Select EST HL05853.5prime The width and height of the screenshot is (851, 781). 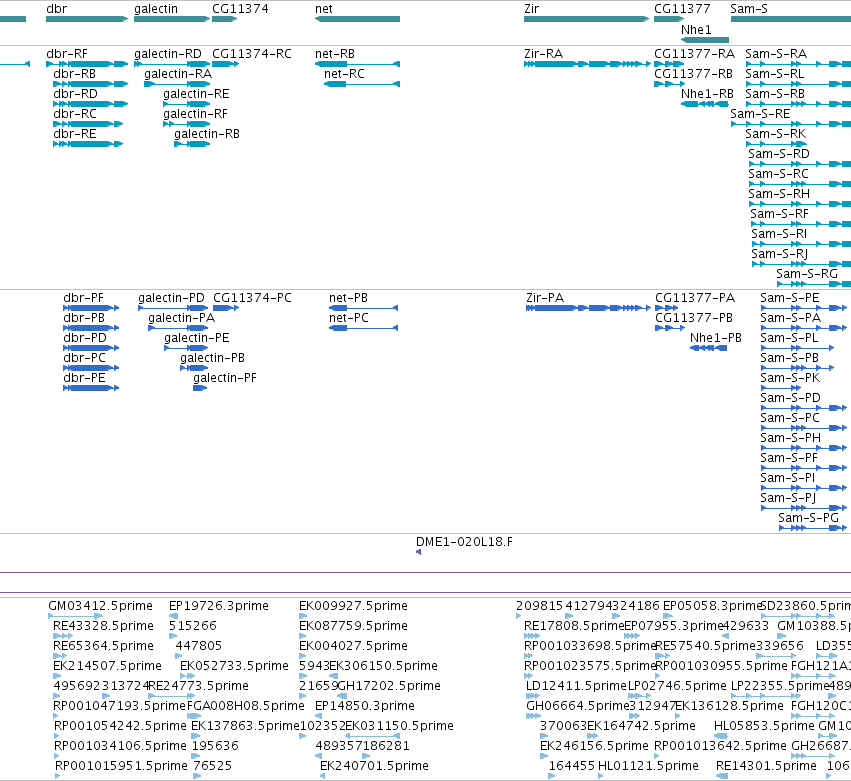pos(721,736)
